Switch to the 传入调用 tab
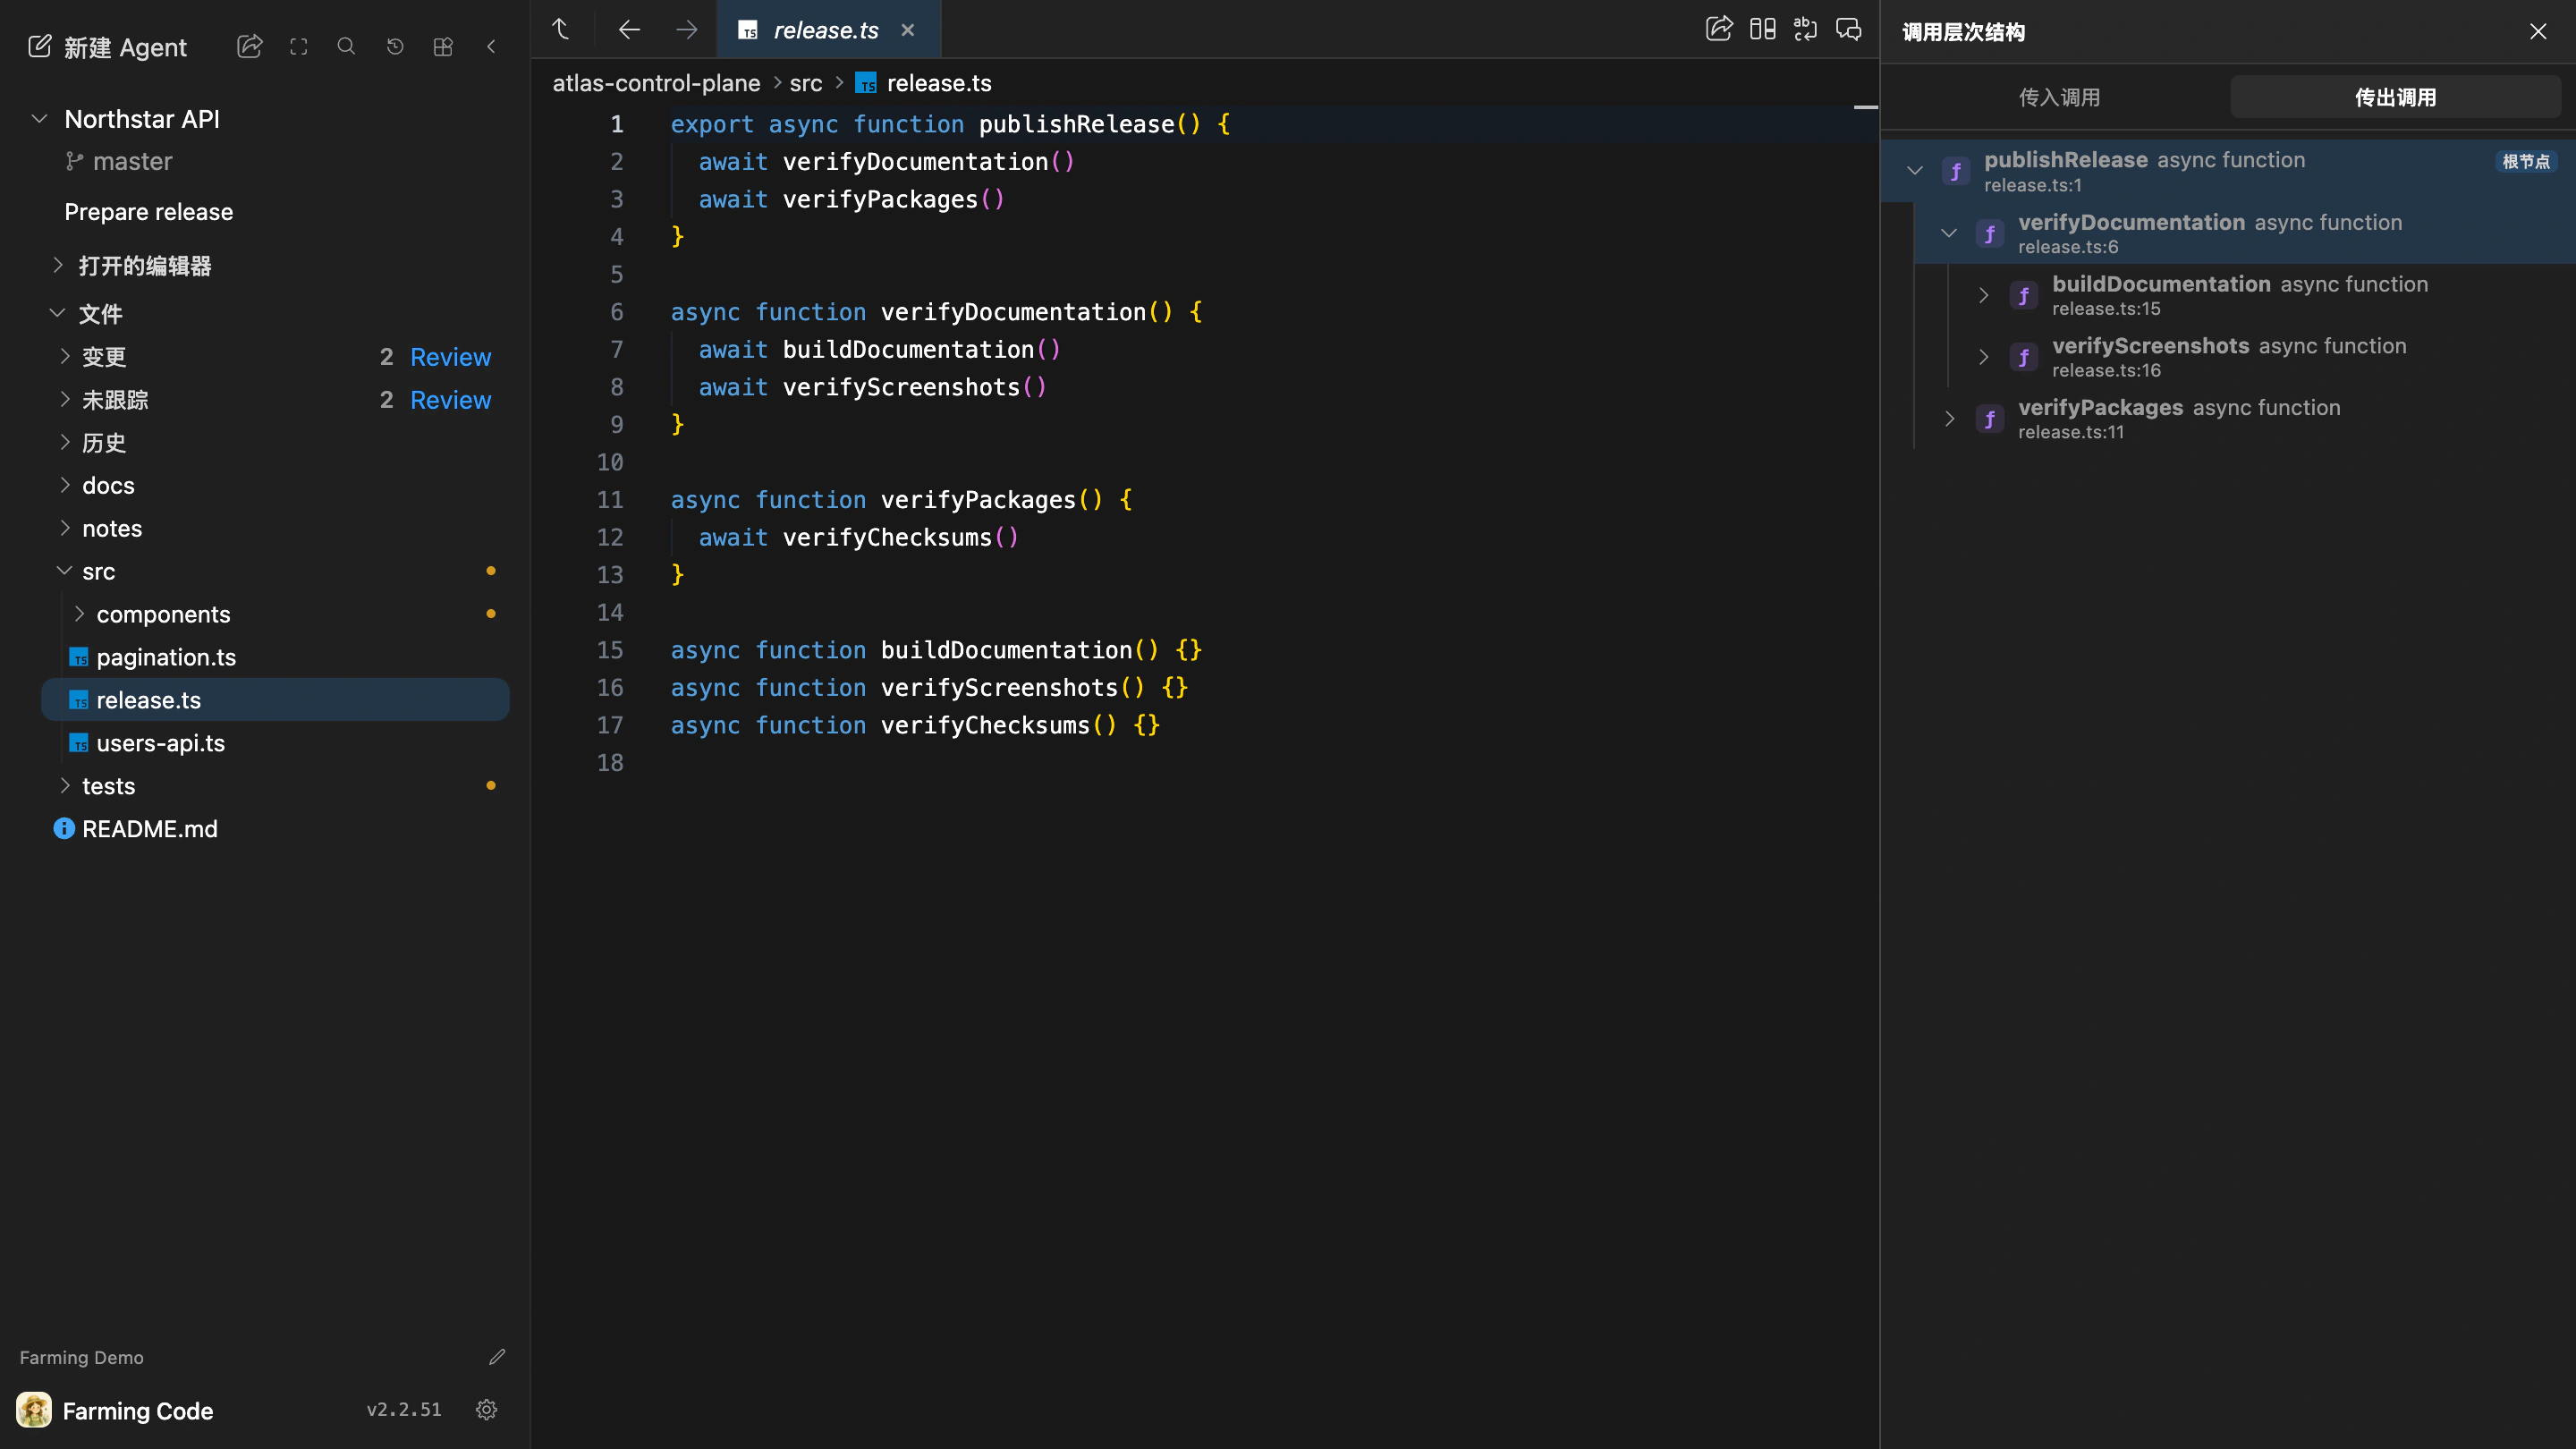 [2059, 97]
